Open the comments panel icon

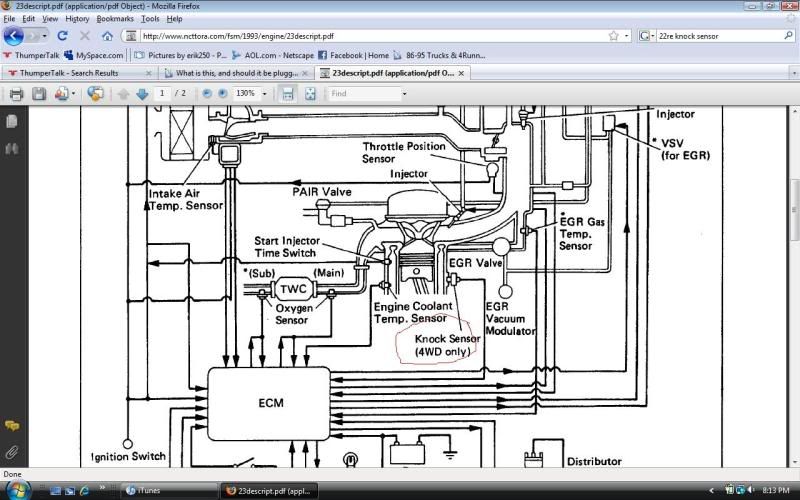(x=12, y=426)
